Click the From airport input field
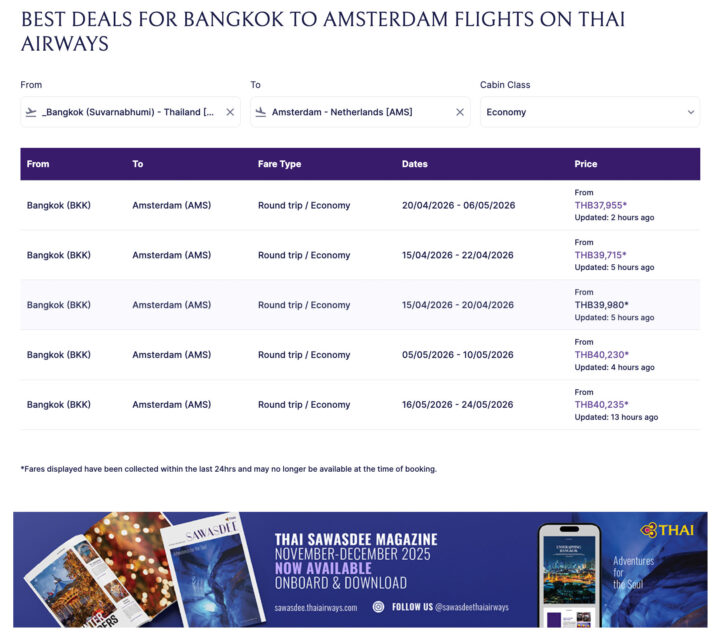Viewport: 720px width, 638px height. [x=127, y=112]
